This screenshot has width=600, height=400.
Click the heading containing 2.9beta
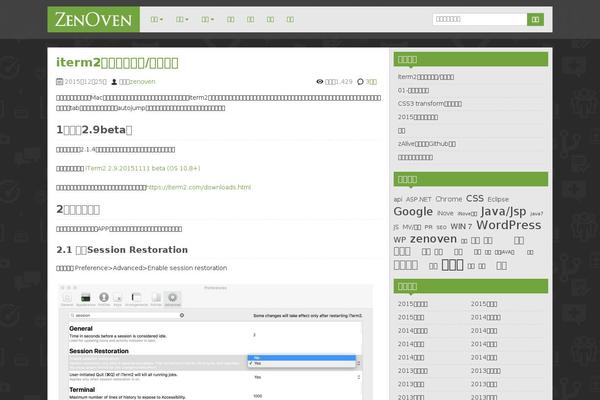pyautogui.click(x=95, y=130)
